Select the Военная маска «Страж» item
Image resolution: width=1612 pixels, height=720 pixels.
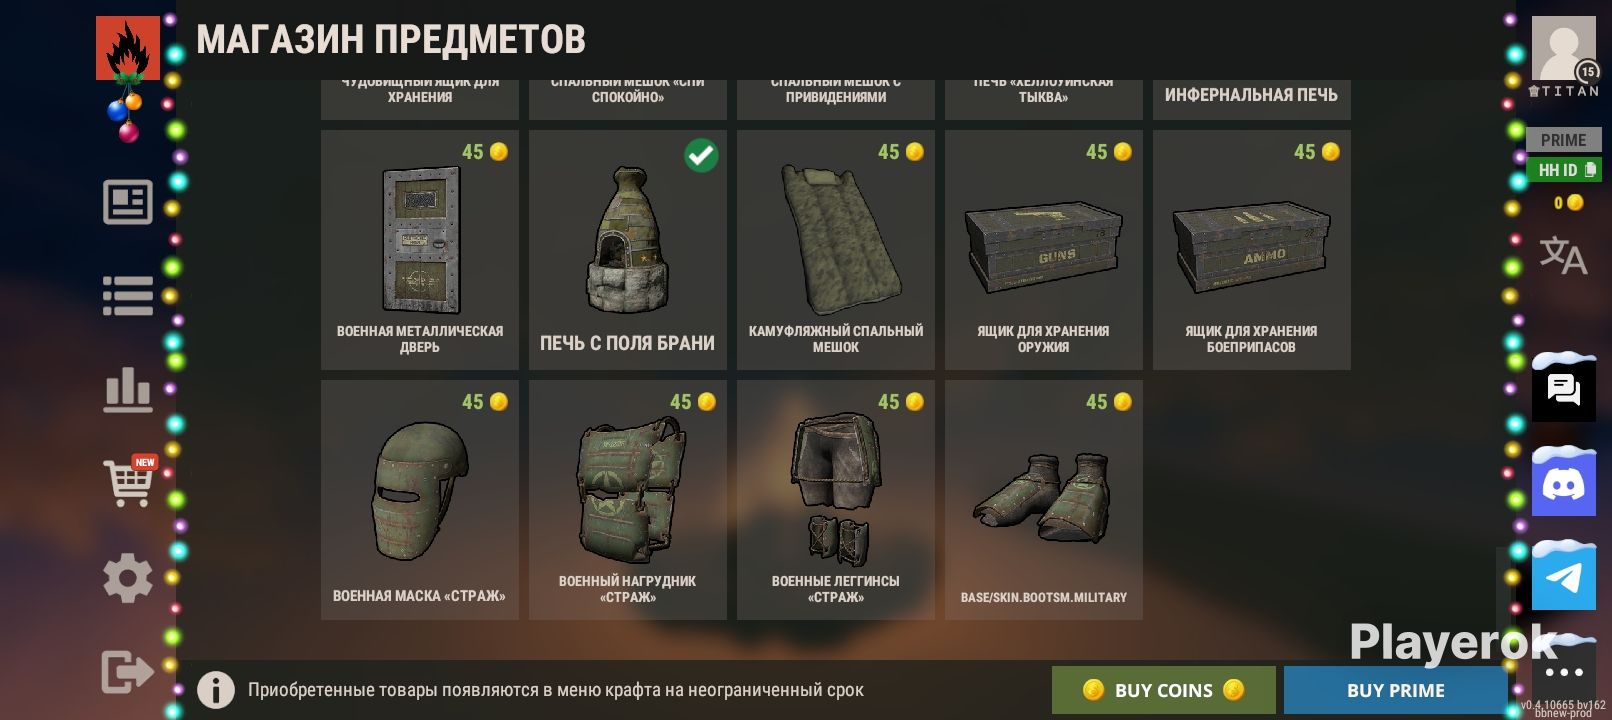click(x=420, y=500)
